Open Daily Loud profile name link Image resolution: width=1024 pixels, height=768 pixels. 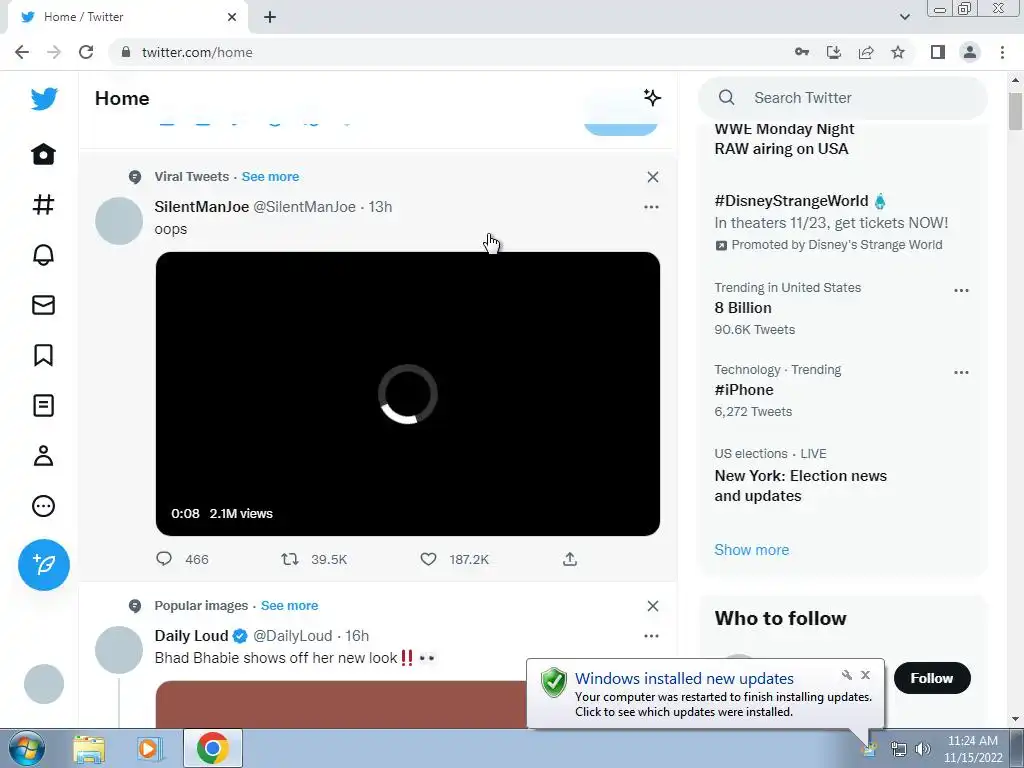(x=191, y=636)
